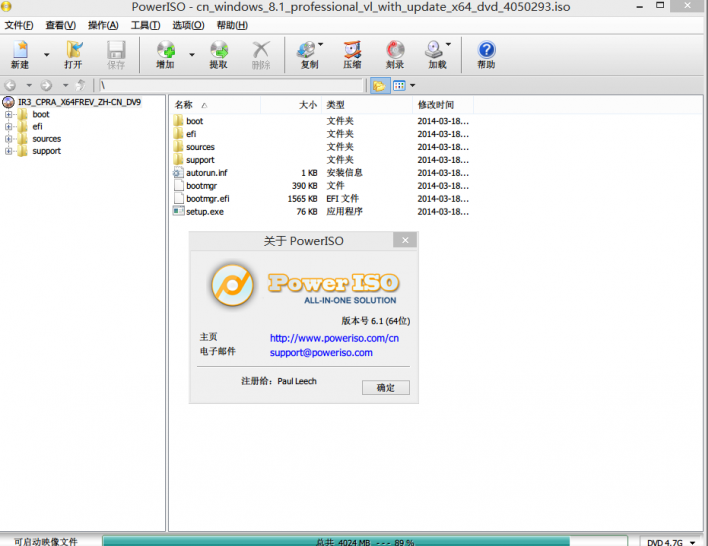Viewport: 708px width, 546px height.
Task: Click the Add (增加) toolbar icon
Action: [x=166, y=55]
